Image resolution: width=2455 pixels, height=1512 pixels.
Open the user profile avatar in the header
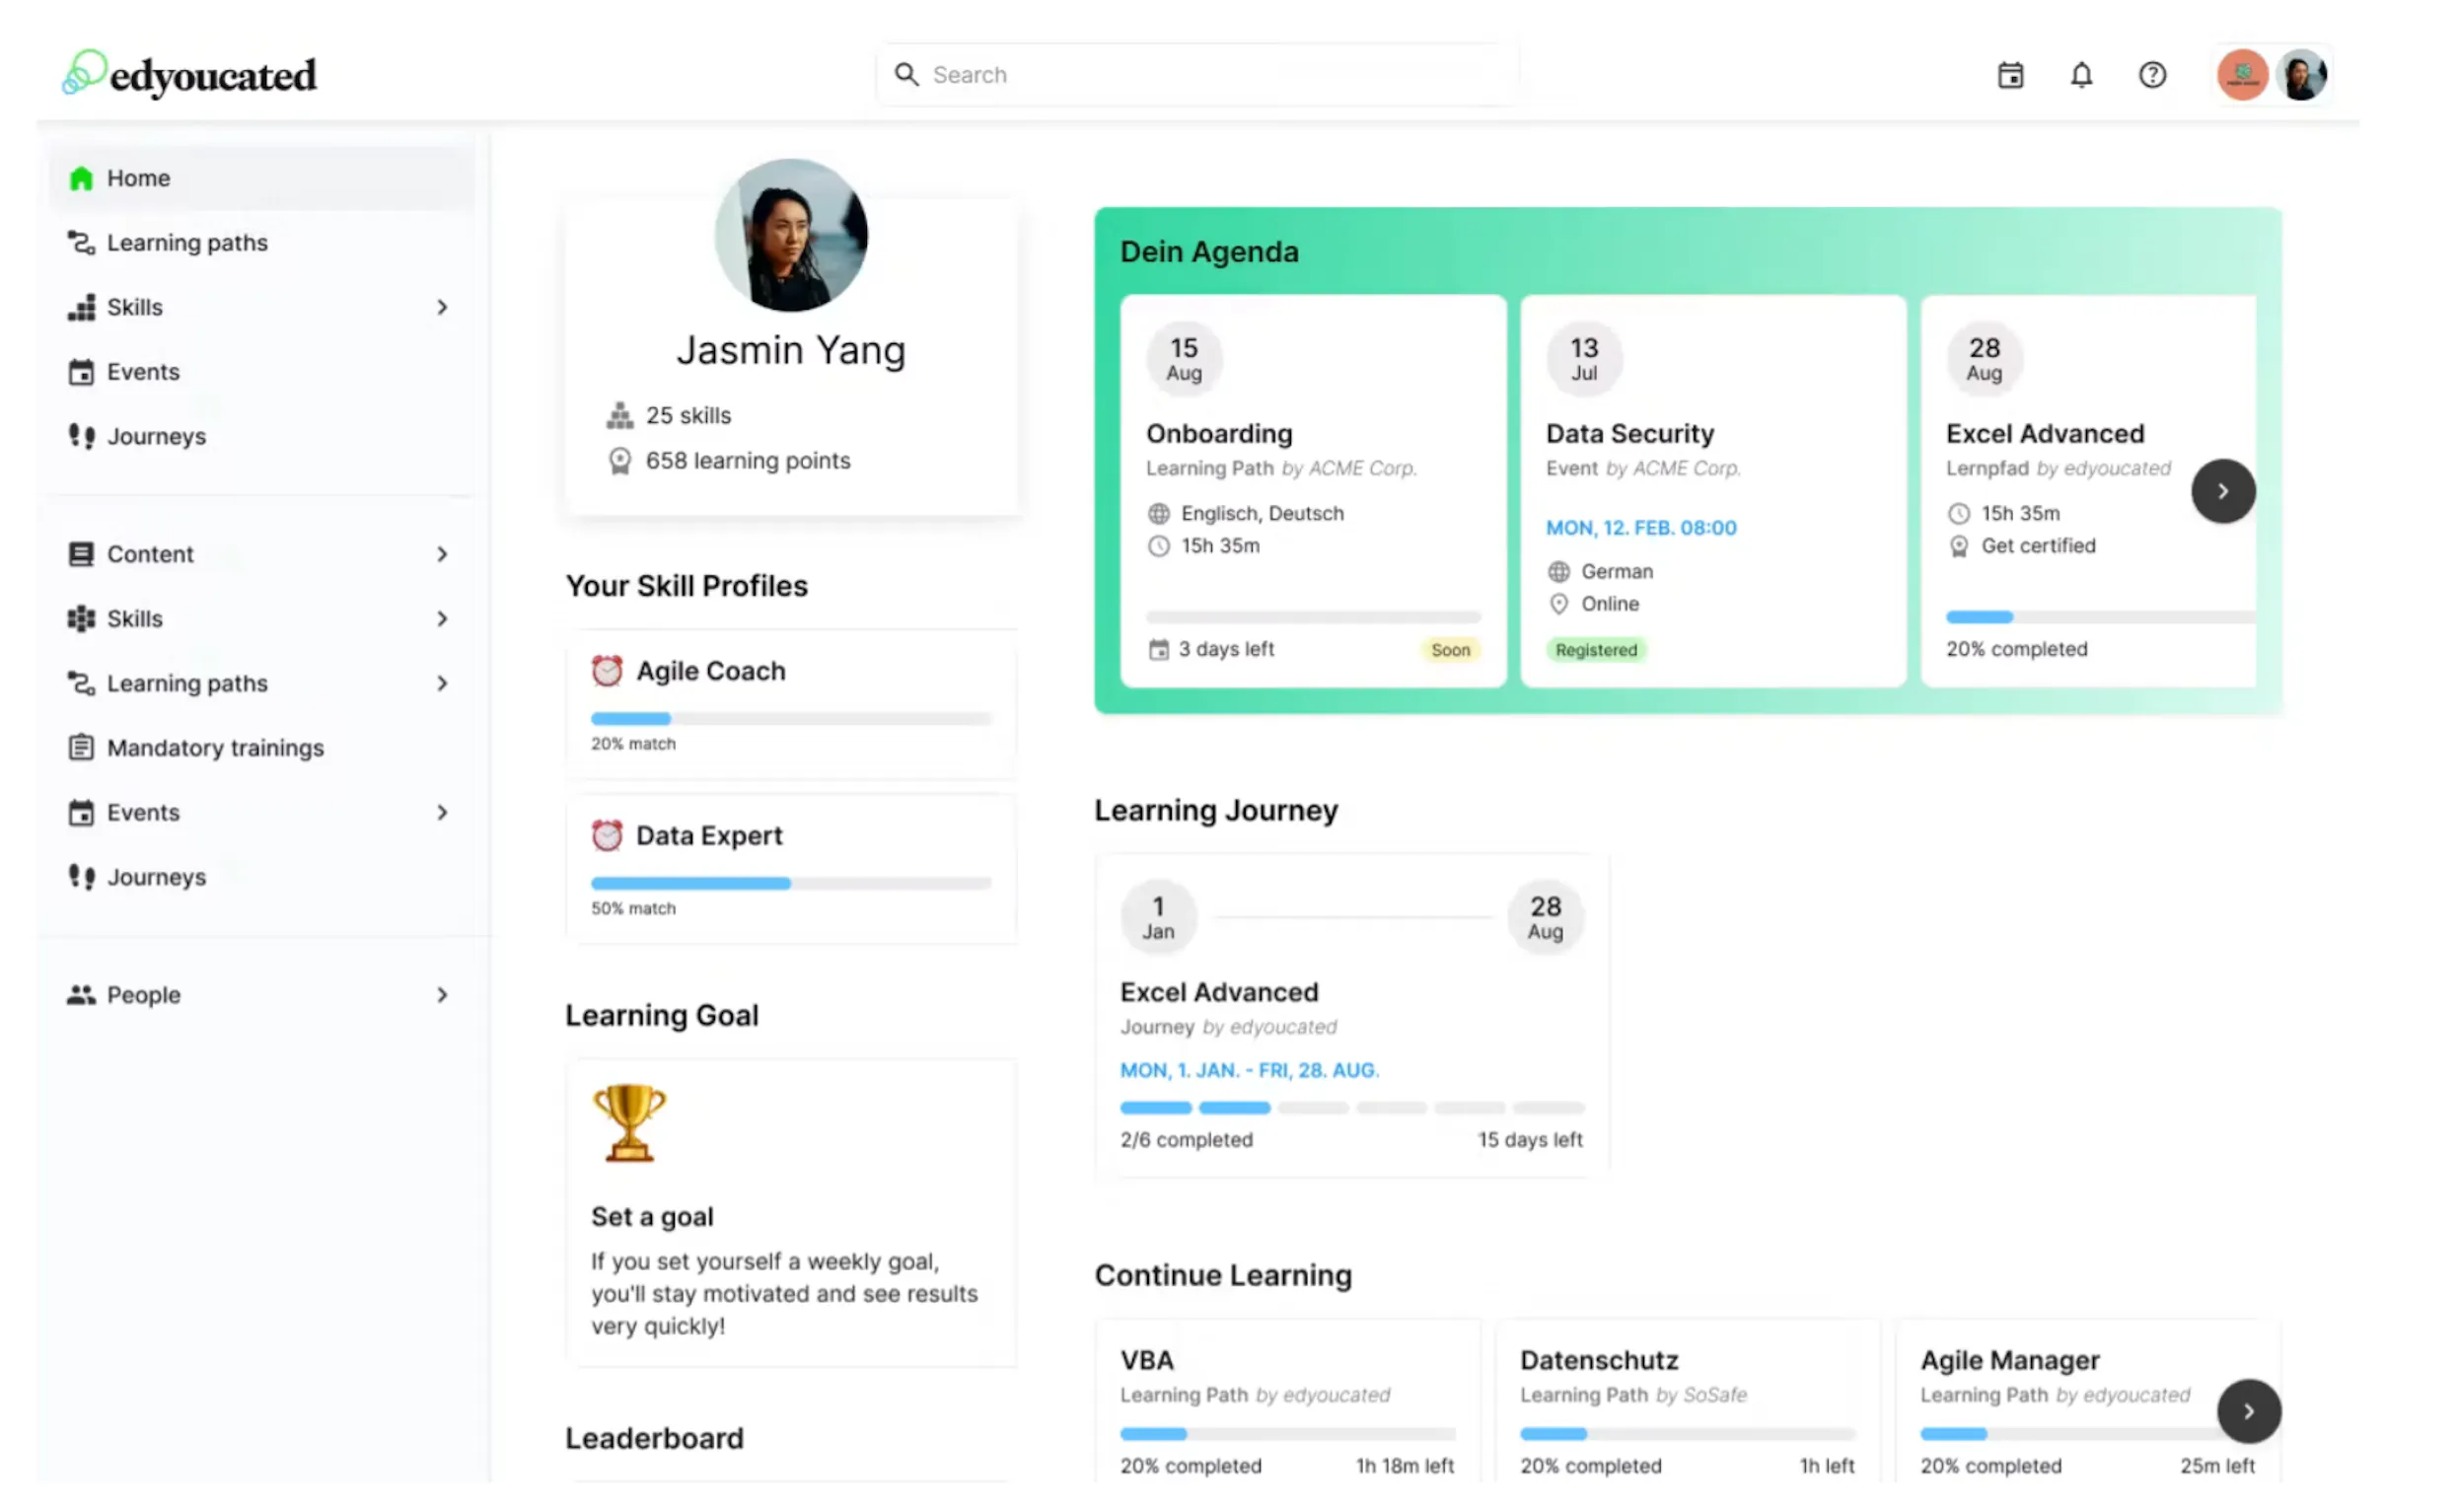pos(2301,75)
